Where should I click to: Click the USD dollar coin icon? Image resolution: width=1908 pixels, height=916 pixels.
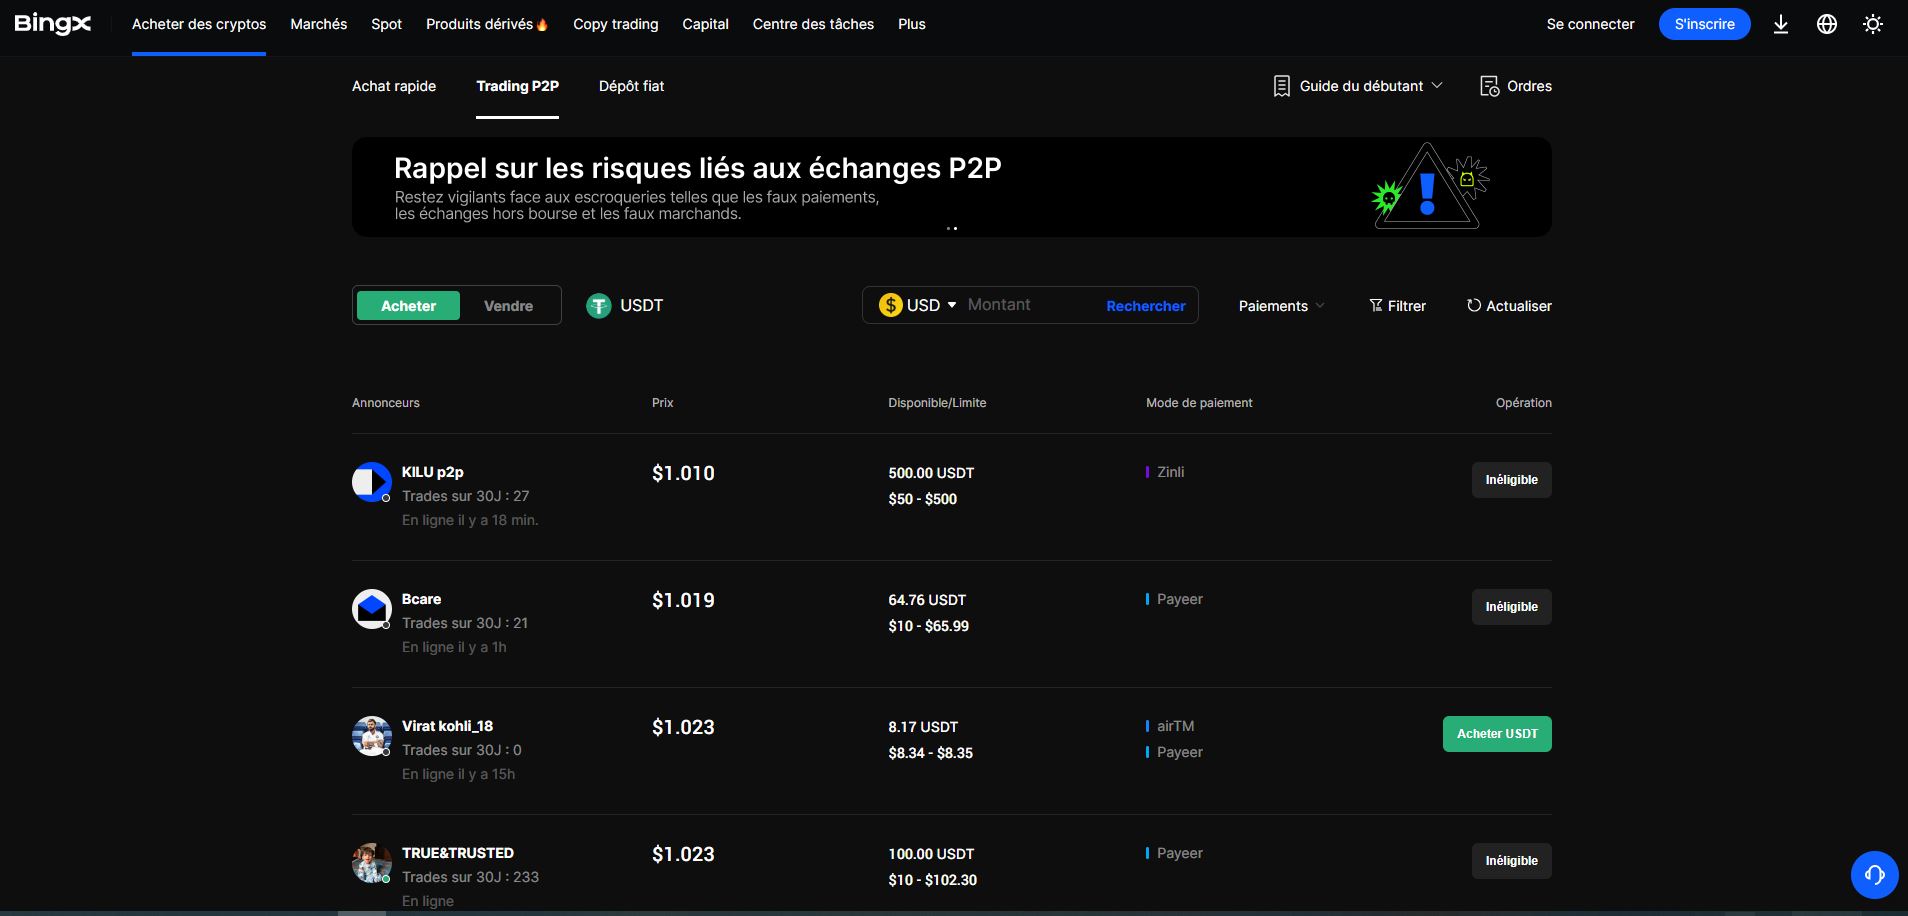[x=891, y=305]
